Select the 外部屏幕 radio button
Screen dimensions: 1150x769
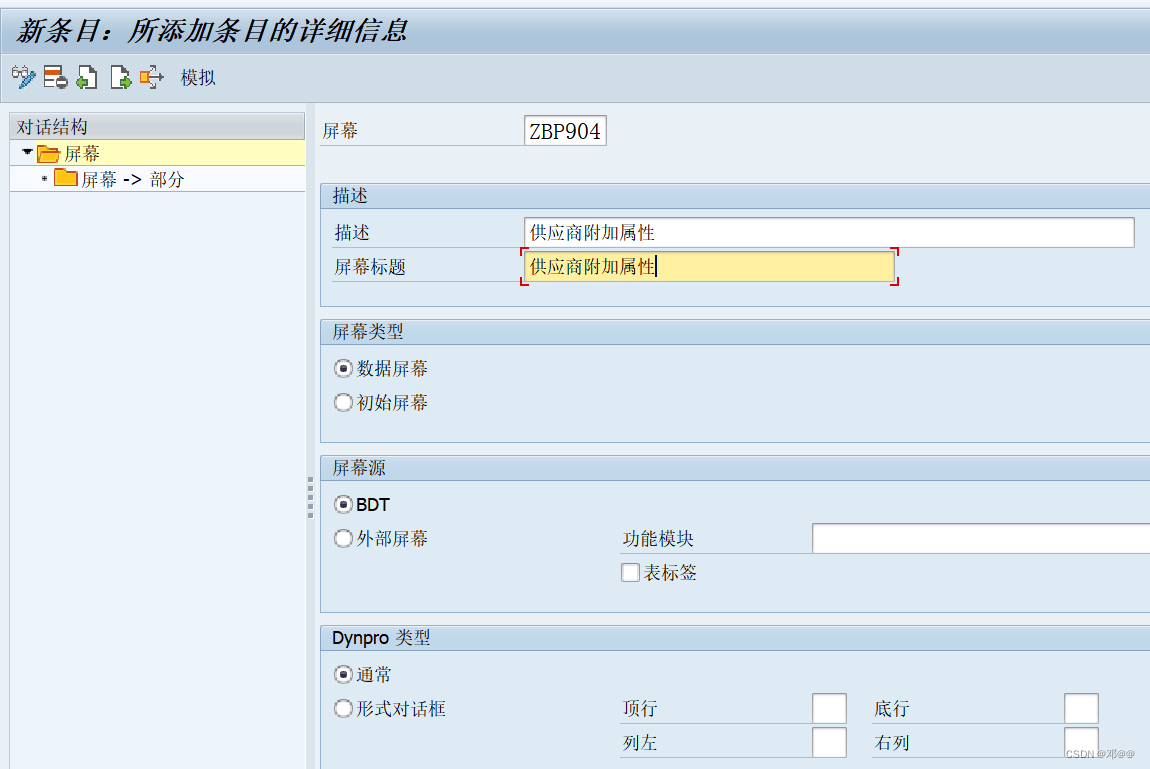(x=343, y=539)
